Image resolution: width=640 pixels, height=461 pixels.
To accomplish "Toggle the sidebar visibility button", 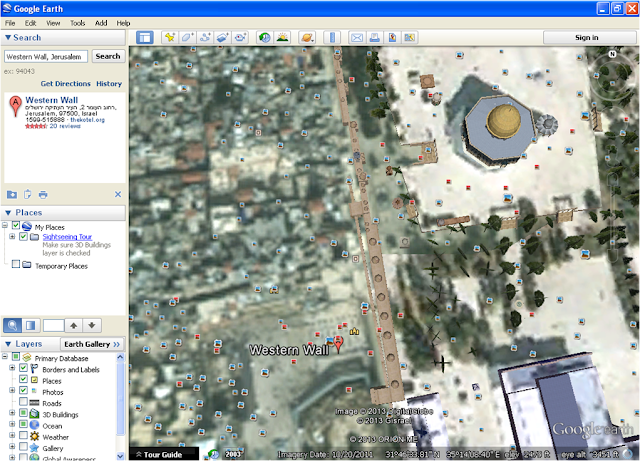I will (144, 38).
